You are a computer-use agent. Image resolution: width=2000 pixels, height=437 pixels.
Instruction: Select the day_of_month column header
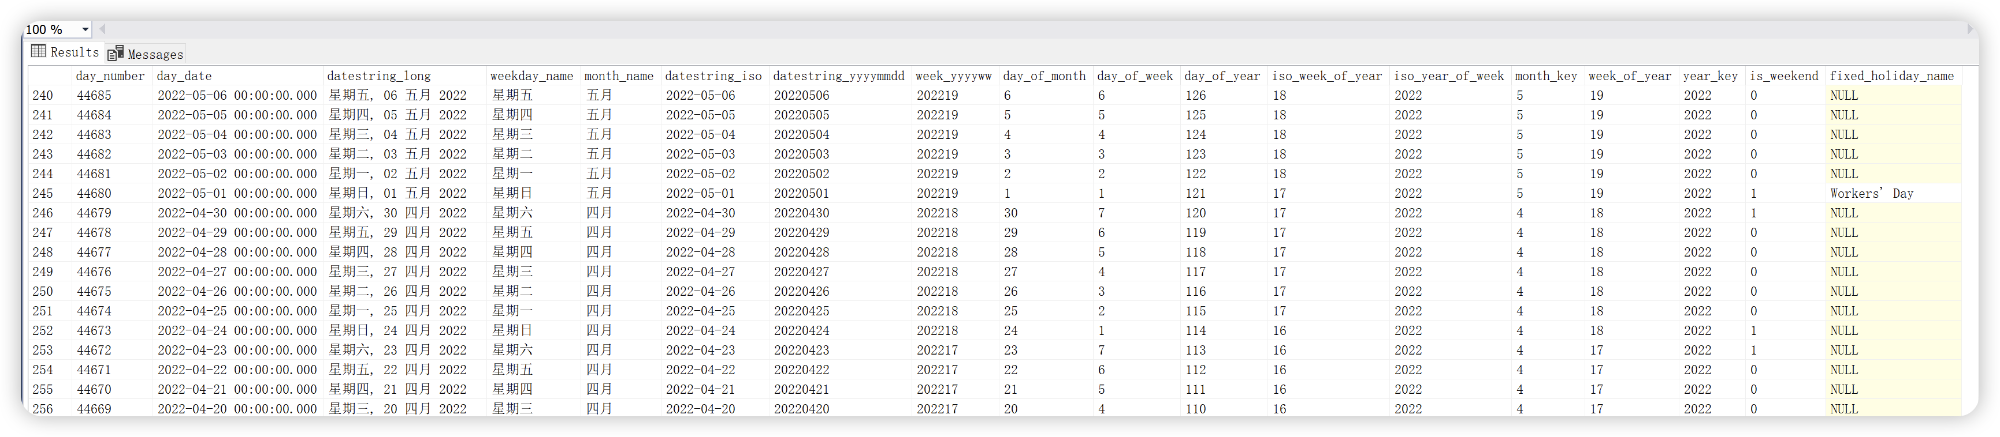coord(1046,76)
